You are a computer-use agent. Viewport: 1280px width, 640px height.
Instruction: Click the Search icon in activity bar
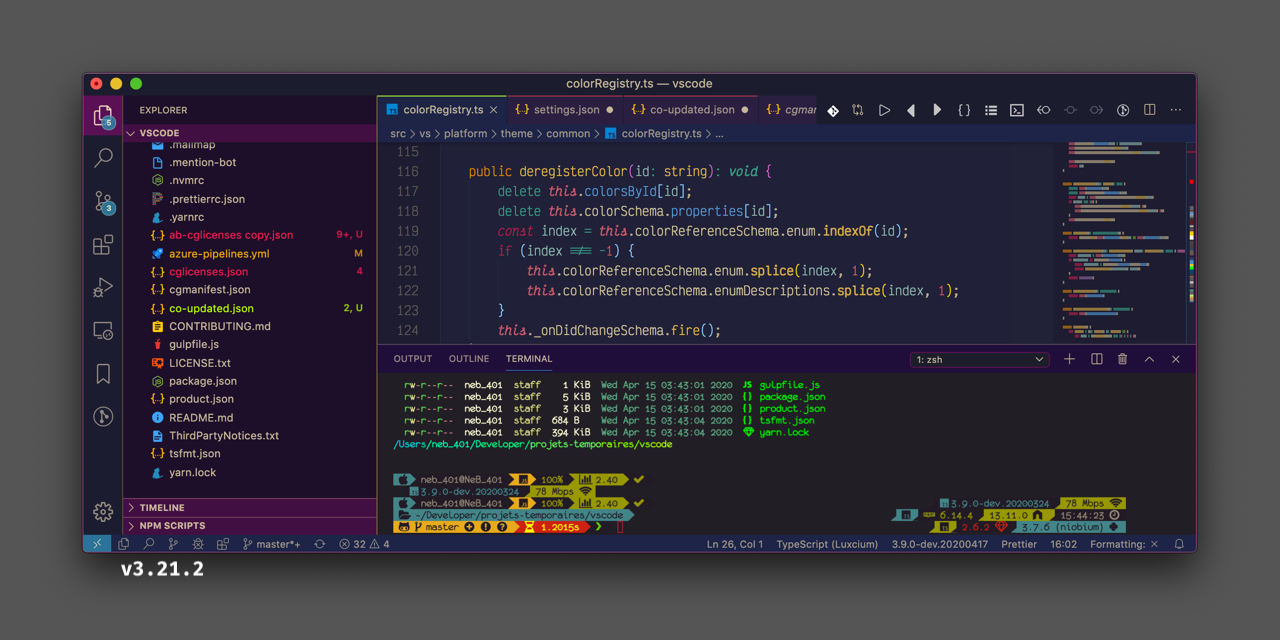[103, 158]
